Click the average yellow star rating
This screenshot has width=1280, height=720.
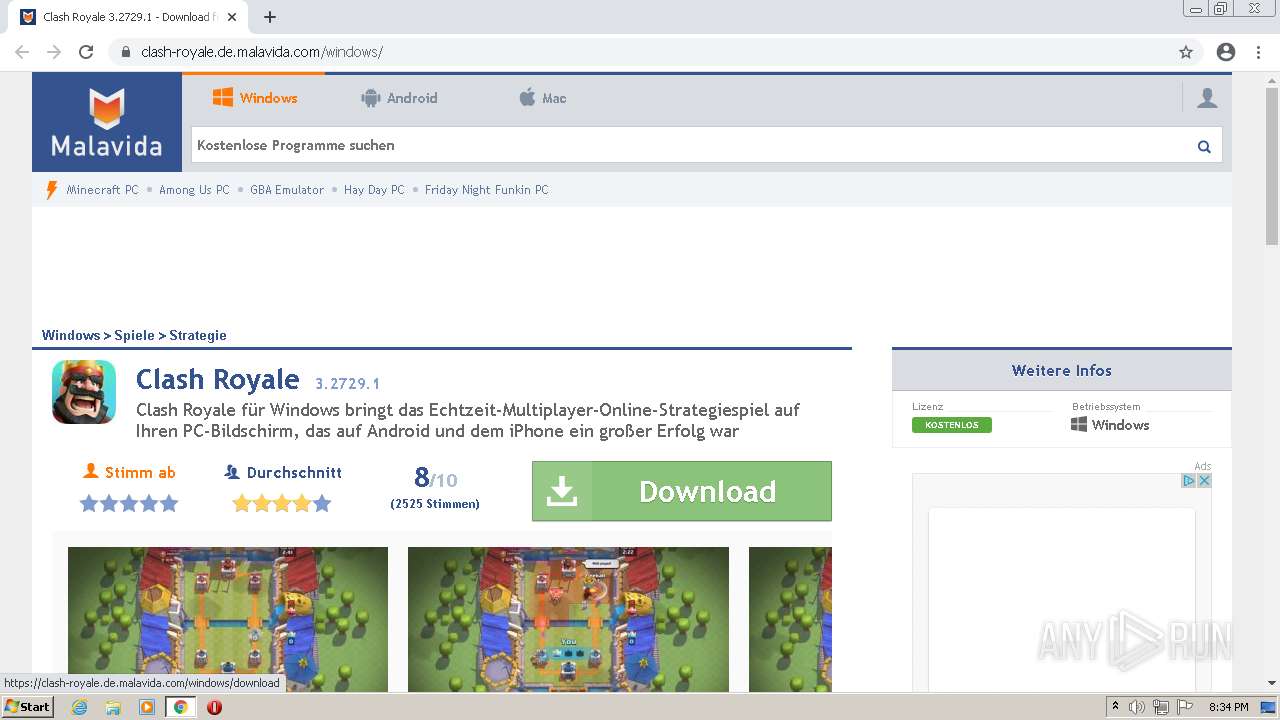pyautogui.click(x=282, y=504)
